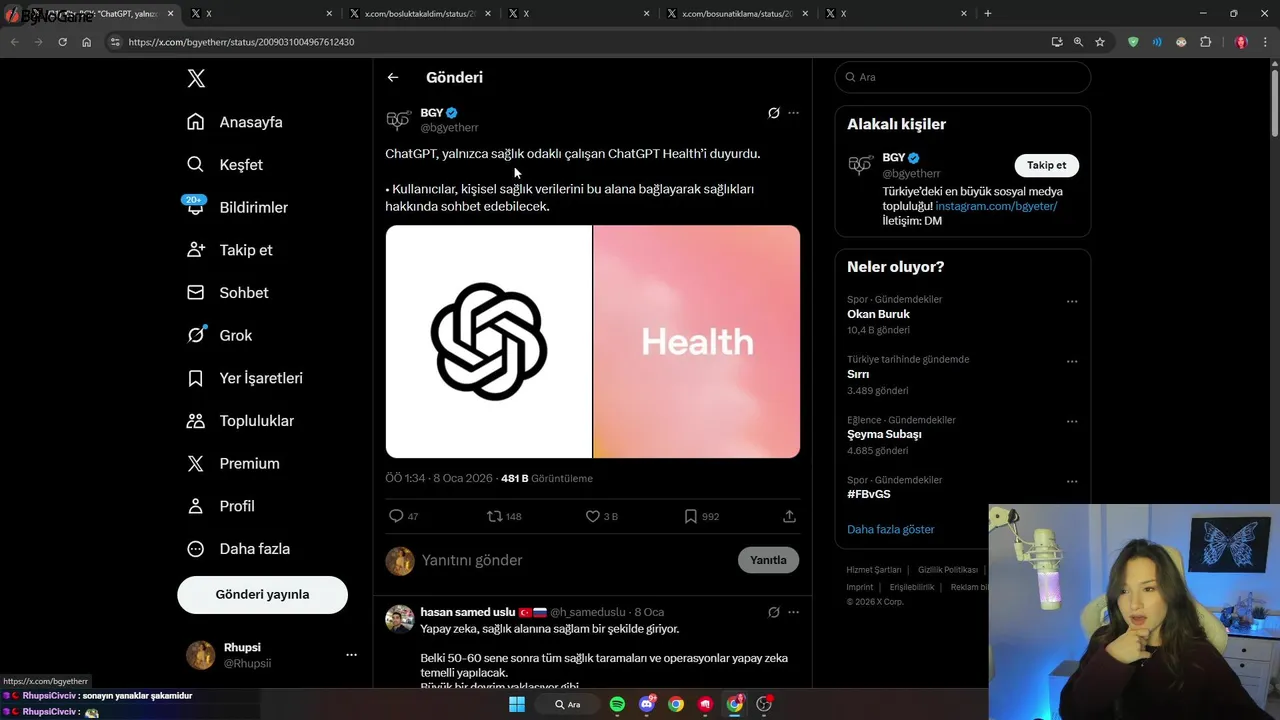Screen dimensions: 1280x720
Task: Click the X logo in sidebar
Action: coord(196,79)
